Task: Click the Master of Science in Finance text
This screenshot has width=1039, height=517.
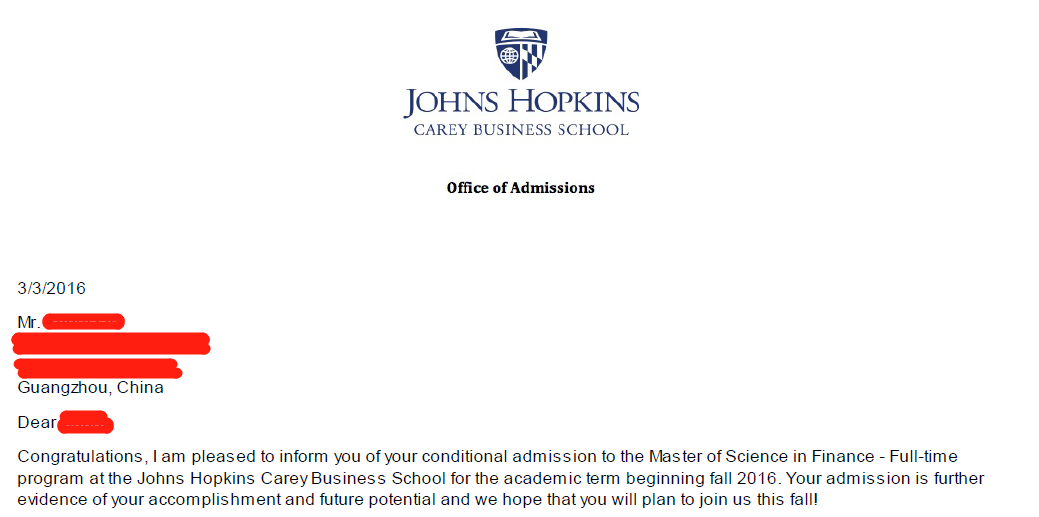Action: point(761,457)
